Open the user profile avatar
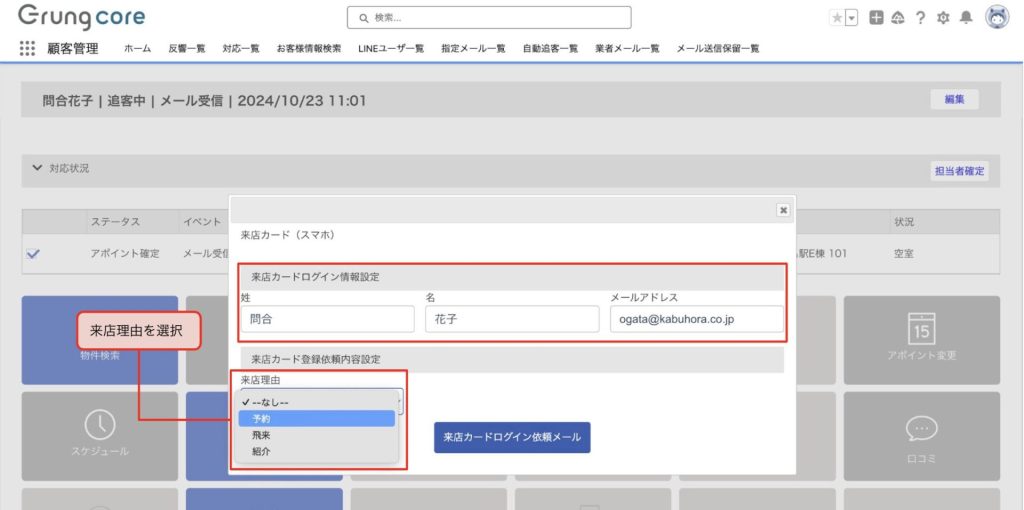The image size is (1024, 510). pos(997,18)
